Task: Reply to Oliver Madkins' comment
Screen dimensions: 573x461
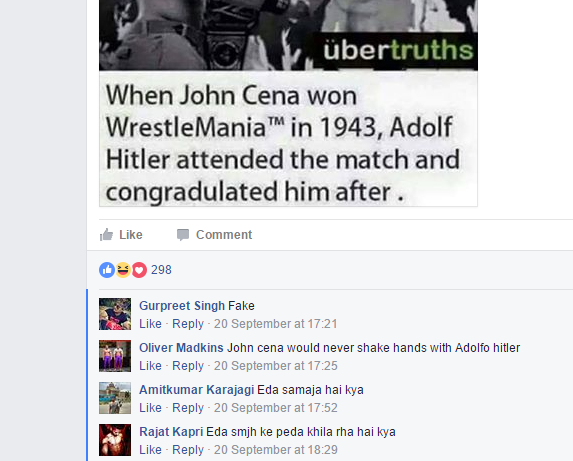Action: click(188, 366)
